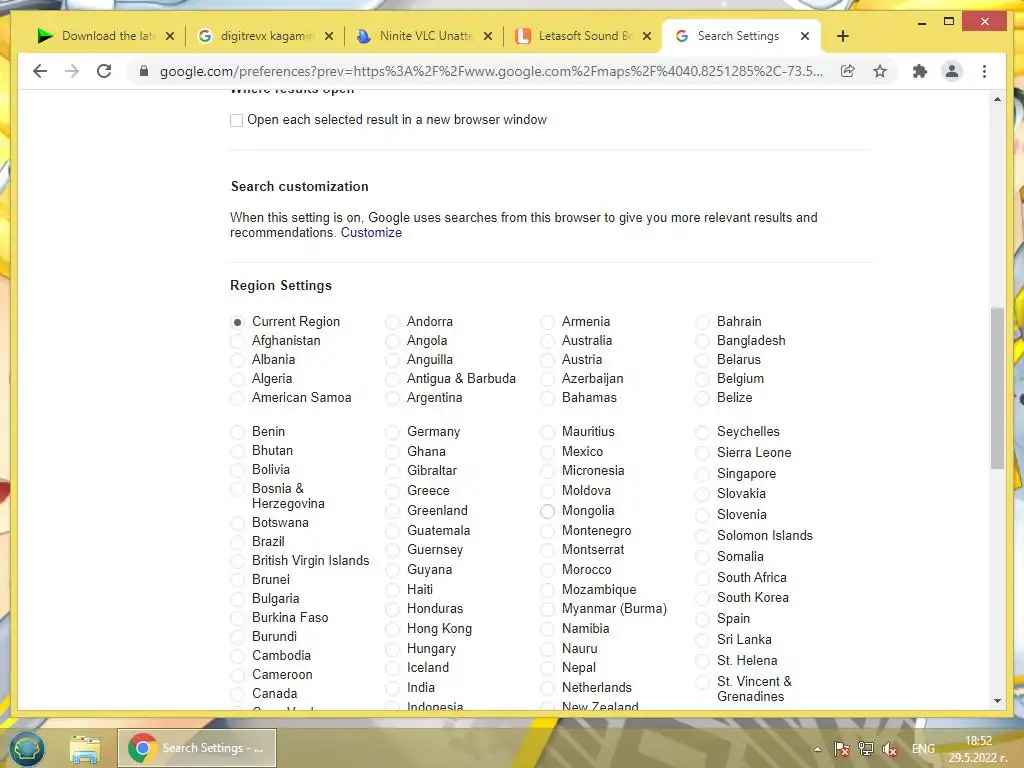The image size is (1024, 768).
Task: Check Open each result in new window
Action: point(236,120)
